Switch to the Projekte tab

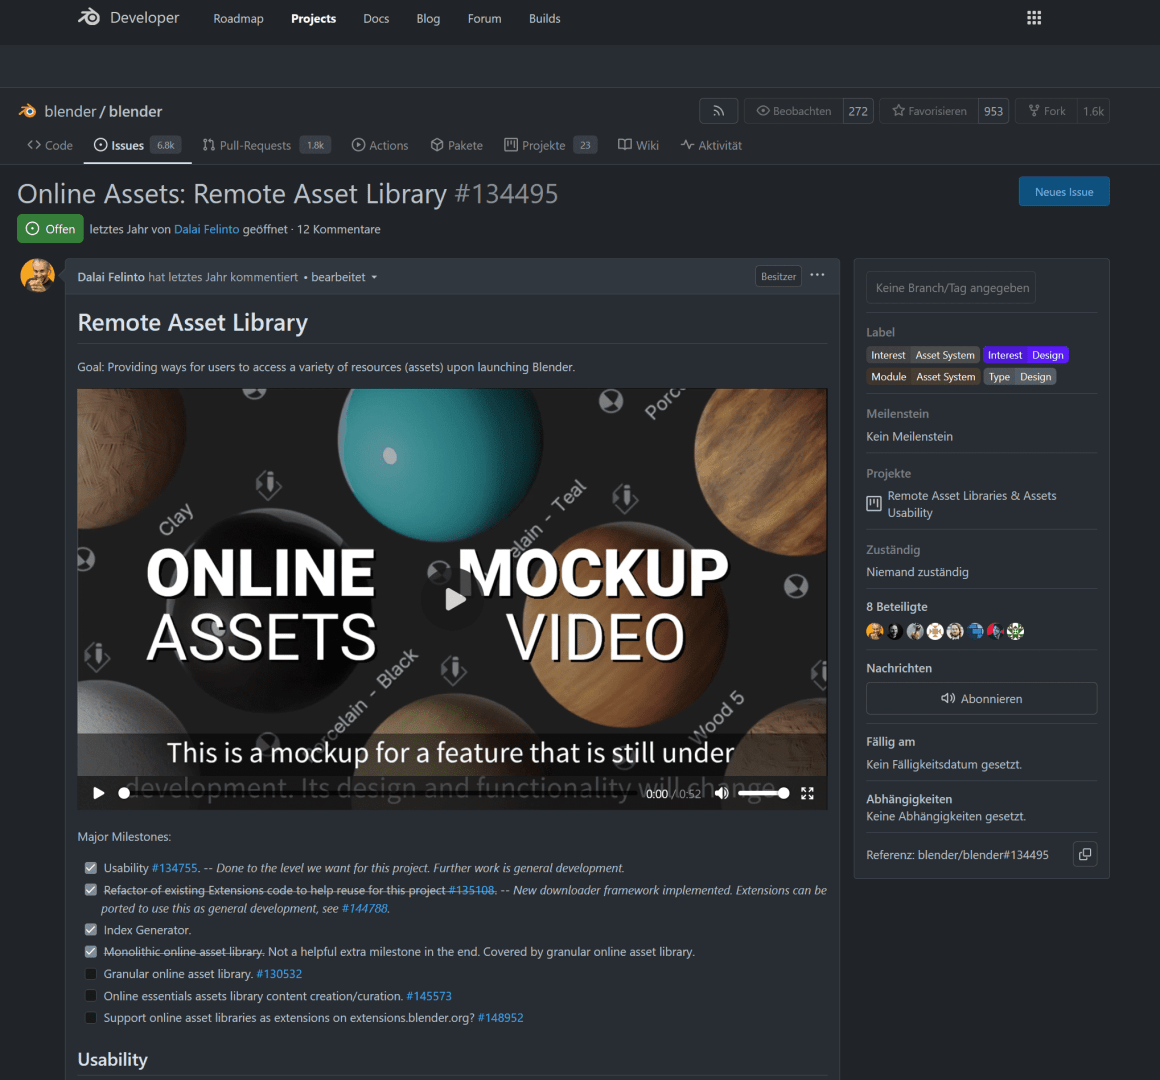(x=550, y=145)
